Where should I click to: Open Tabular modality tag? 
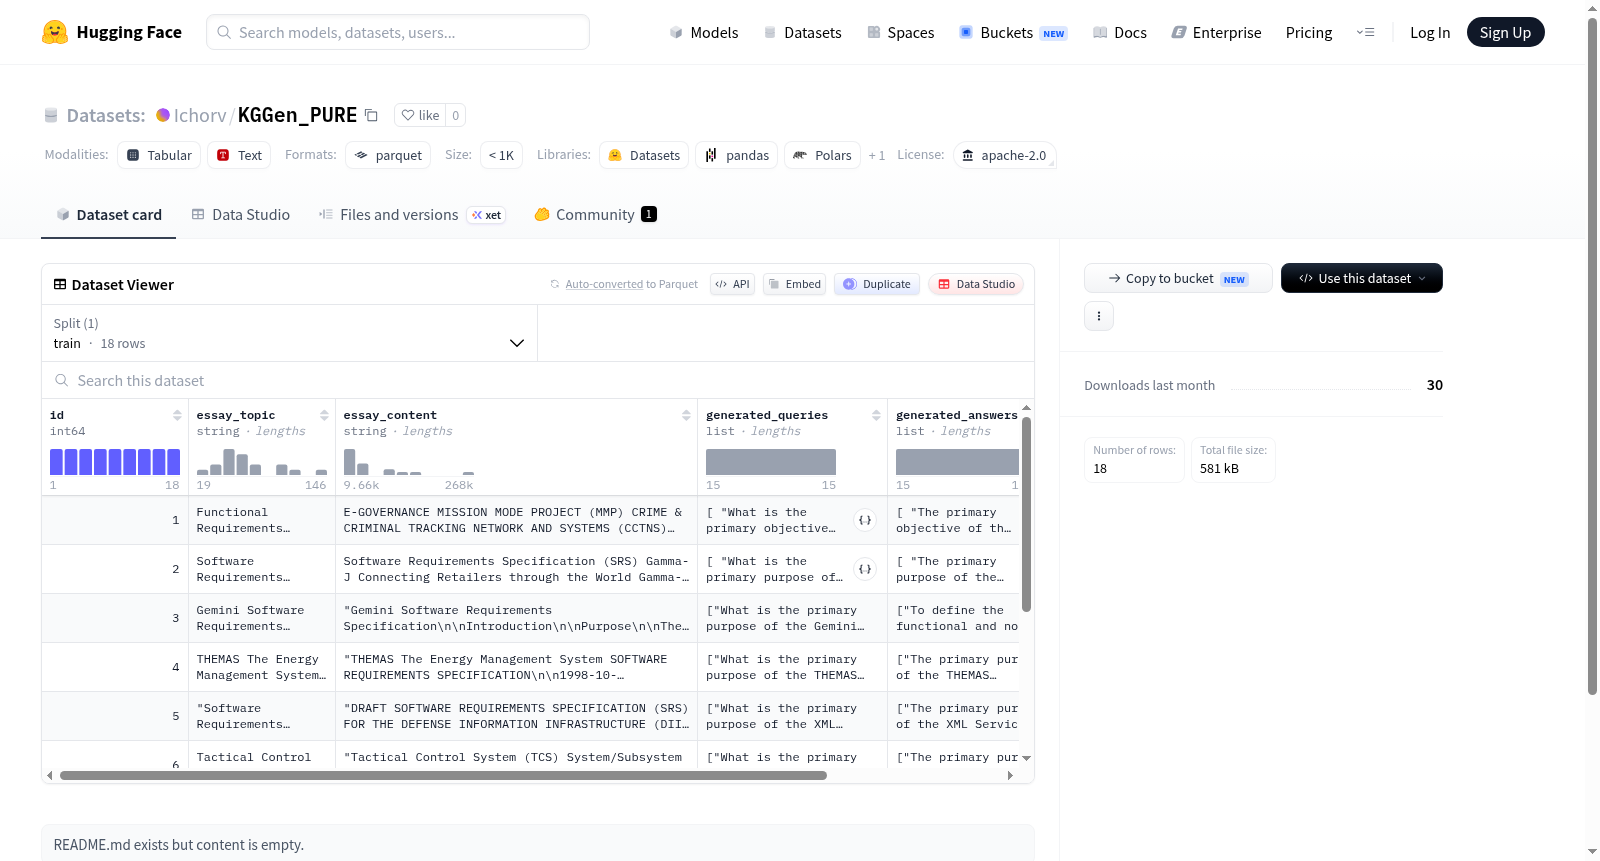pyautogui.click(x=159, y=155)
